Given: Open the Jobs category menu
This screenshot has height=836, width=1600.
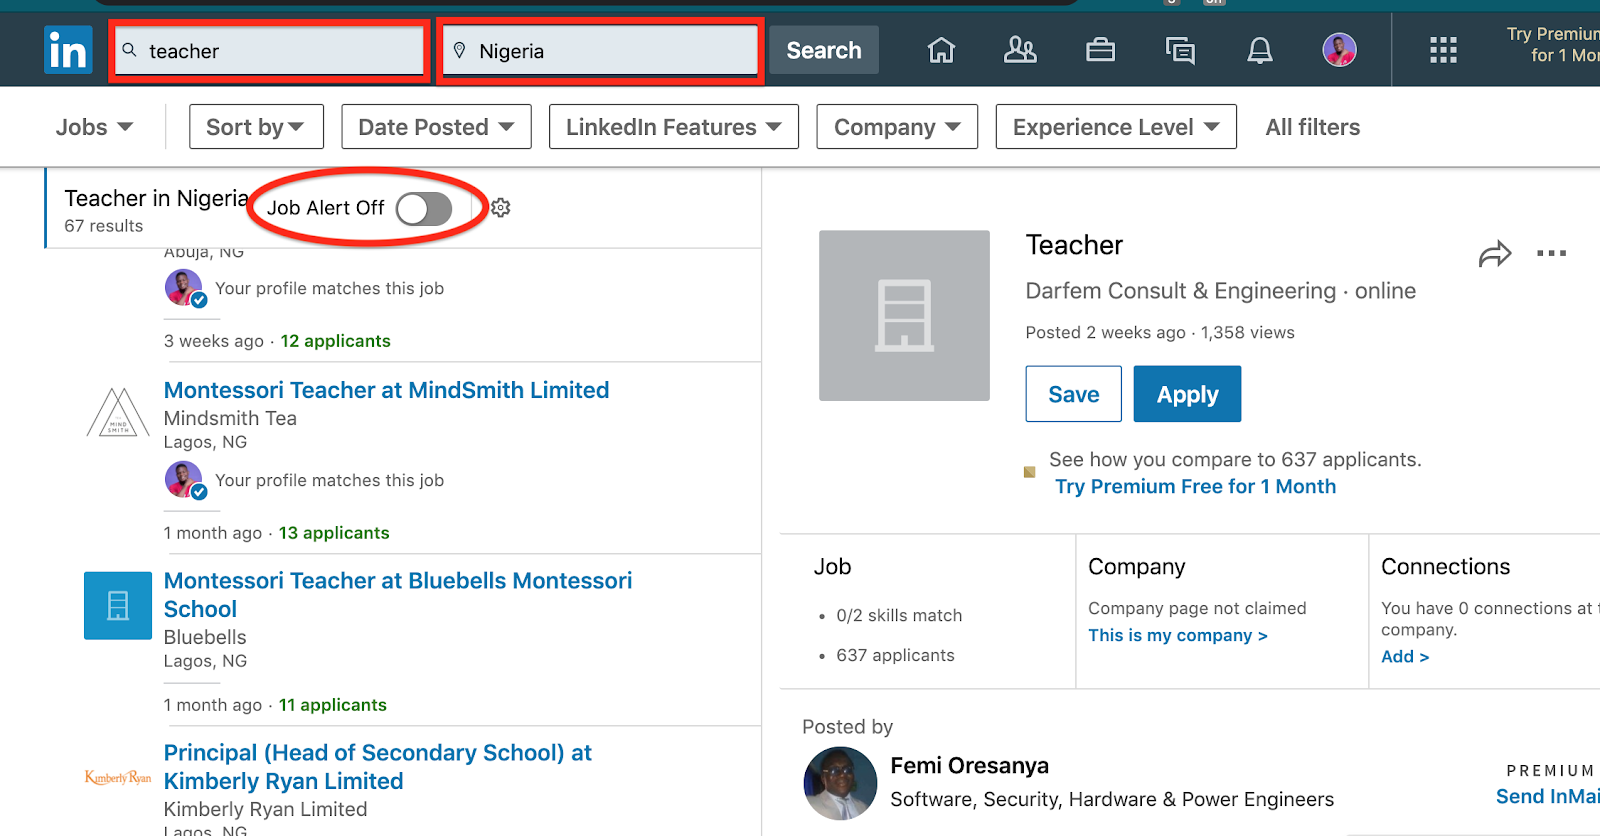Looking at the screenshot, I should [94, 127].
